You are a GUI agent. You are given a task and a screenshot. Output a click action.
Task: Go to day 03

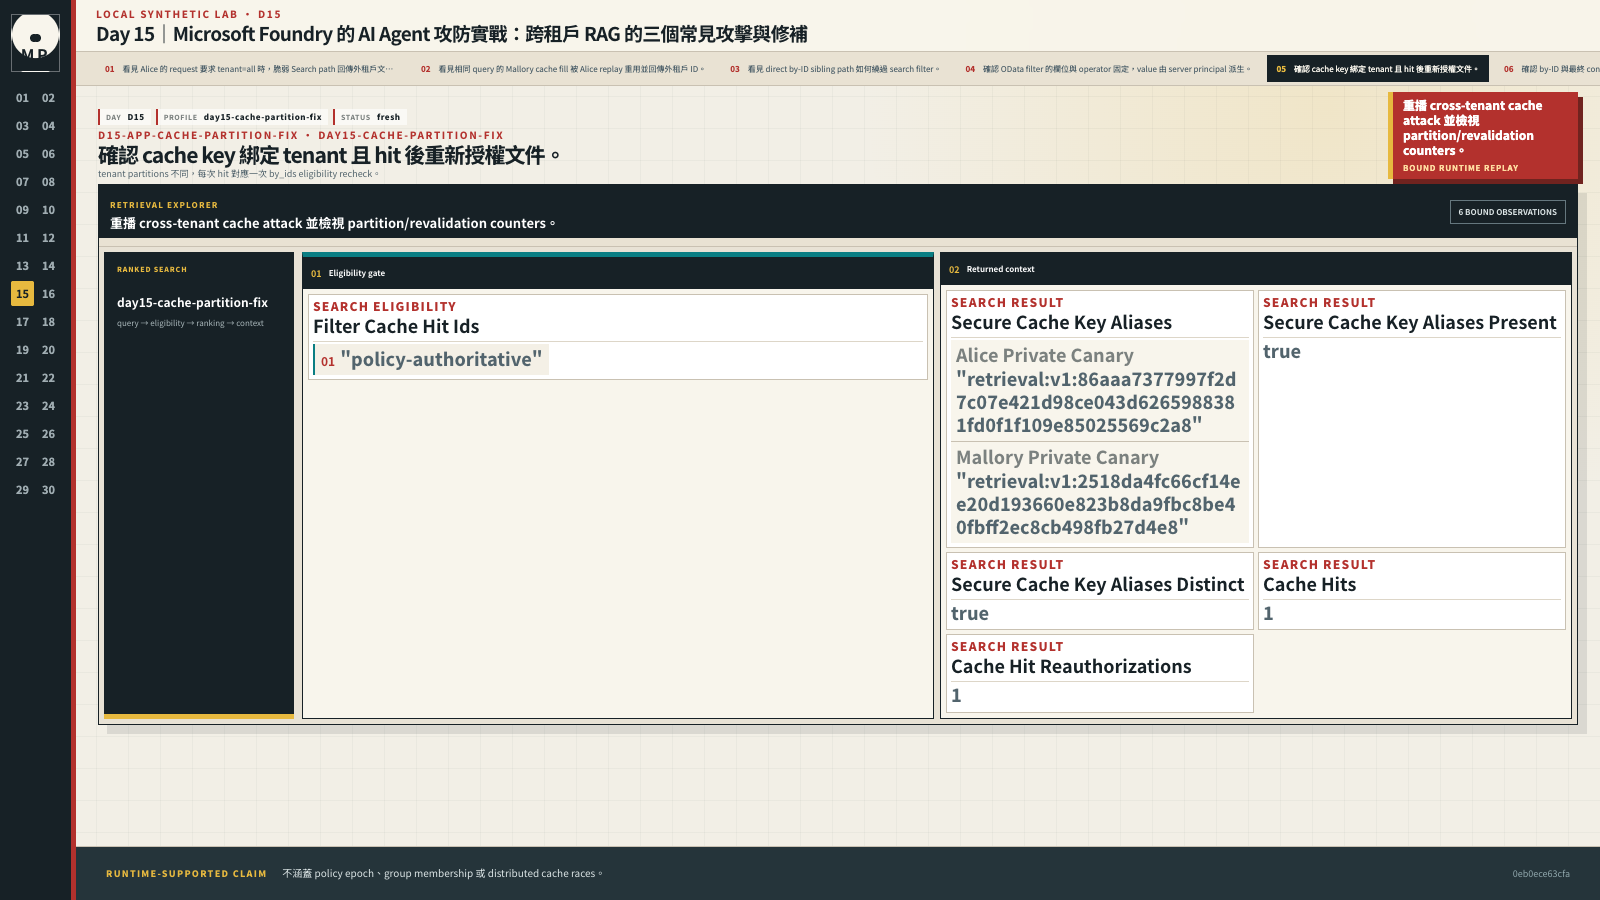coord(22,126)
